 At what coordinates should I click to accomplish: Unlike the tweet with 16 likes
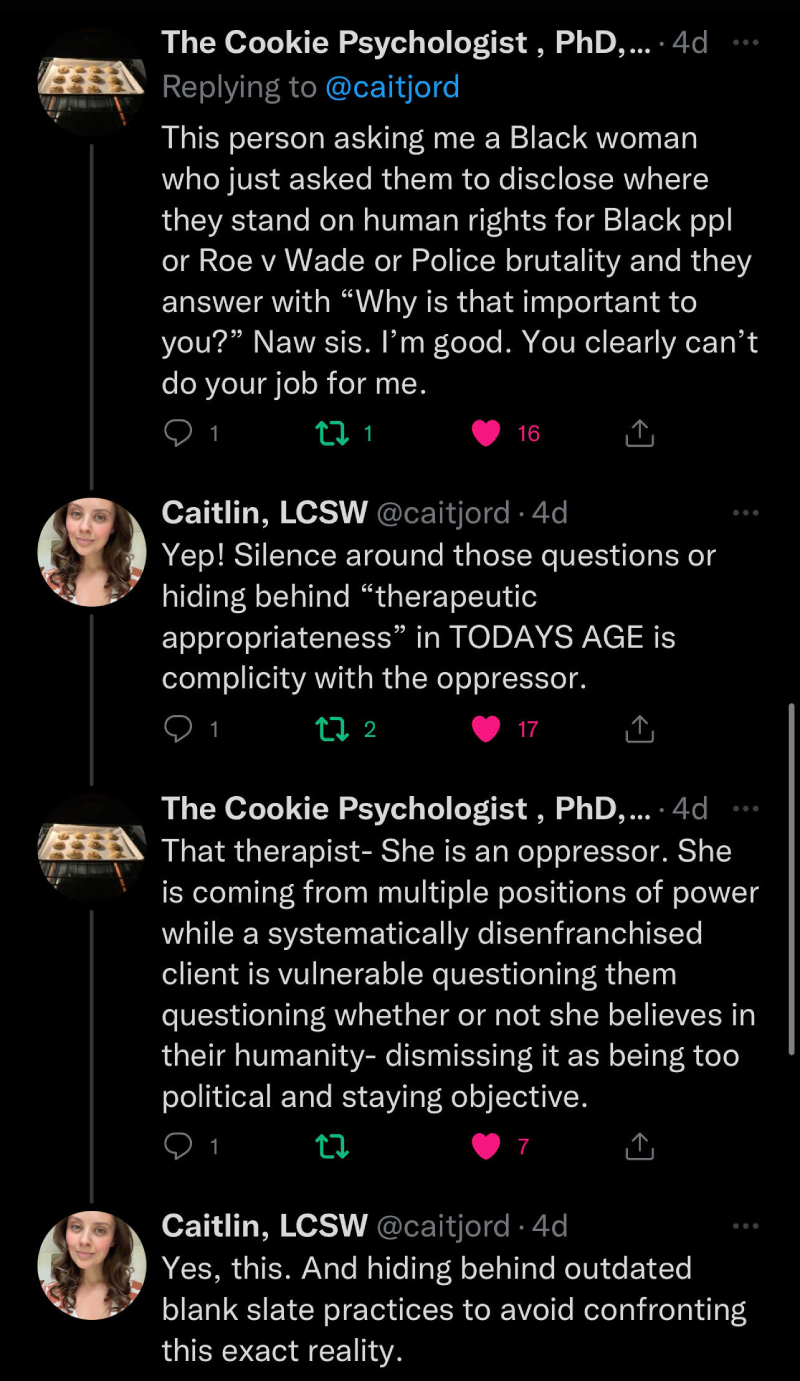[486, 433]
